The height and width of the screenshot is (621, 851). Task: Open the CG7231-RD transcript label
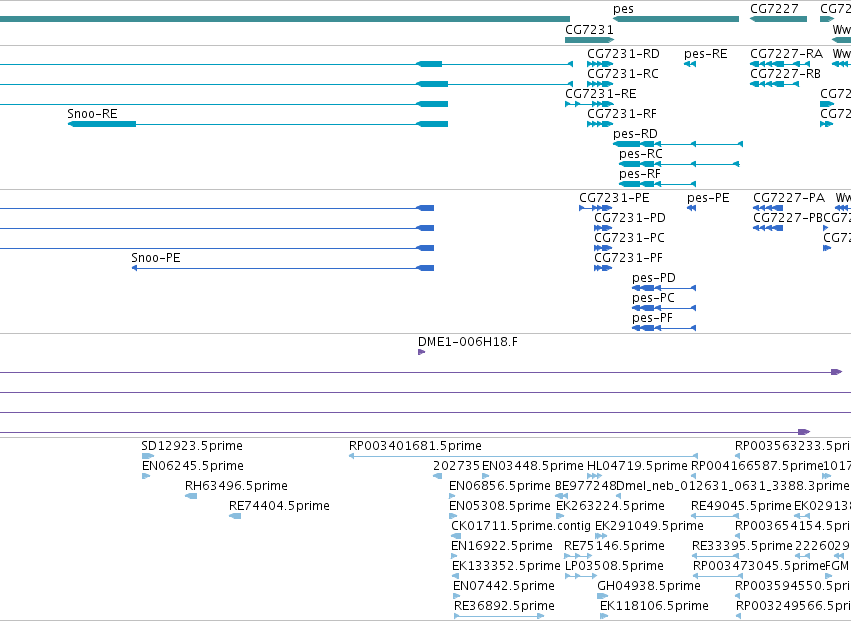pos(623,54)
